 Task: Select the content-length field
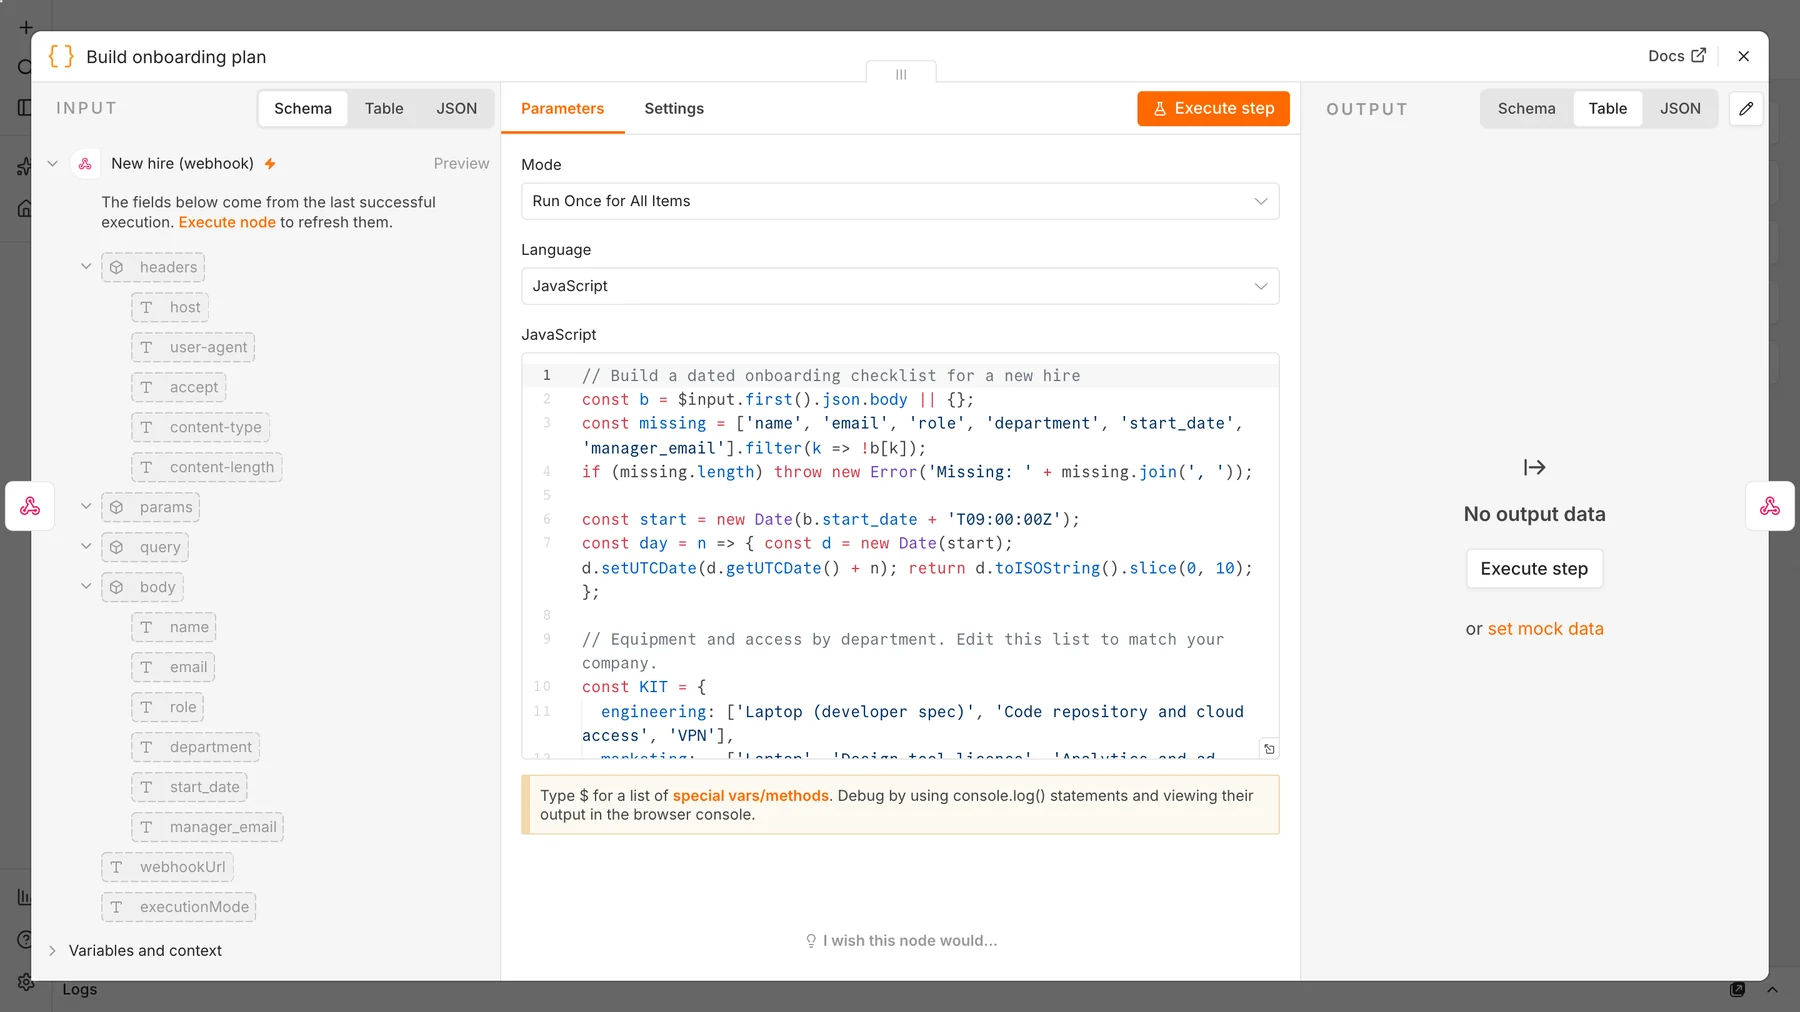(x=207, y=467)
